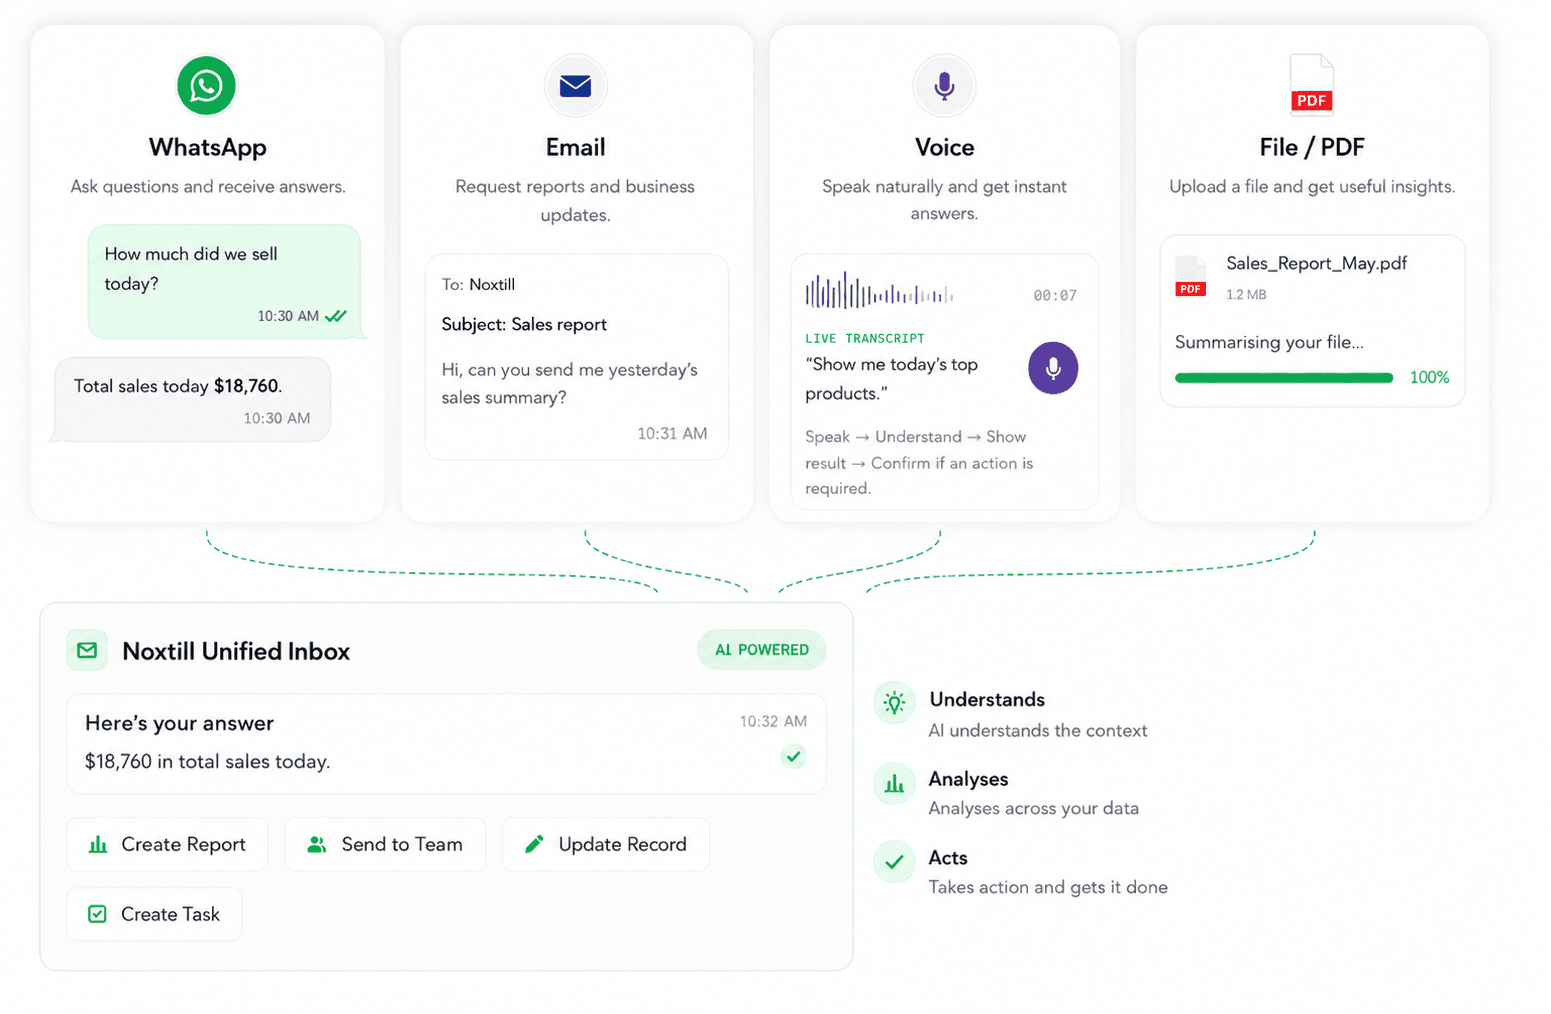
Task: Click the 'Total sales today $18,760.' reply bubble
Action: pyautogui.click(x=191, y=400)
